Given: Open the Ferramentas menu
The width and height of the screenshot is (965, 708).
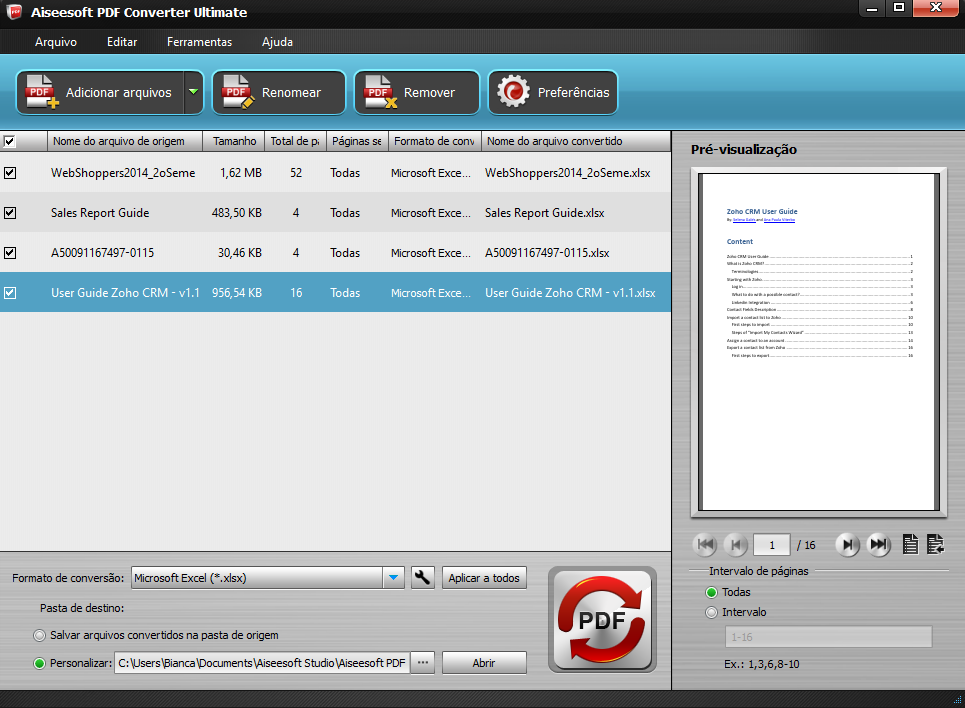Looking at the screenshot, I should point(199,42).
